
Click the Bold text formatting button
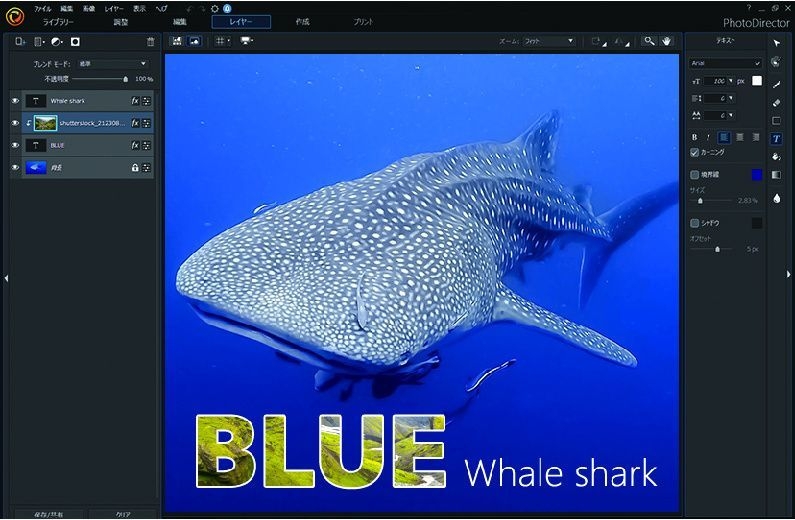point(695,137)
